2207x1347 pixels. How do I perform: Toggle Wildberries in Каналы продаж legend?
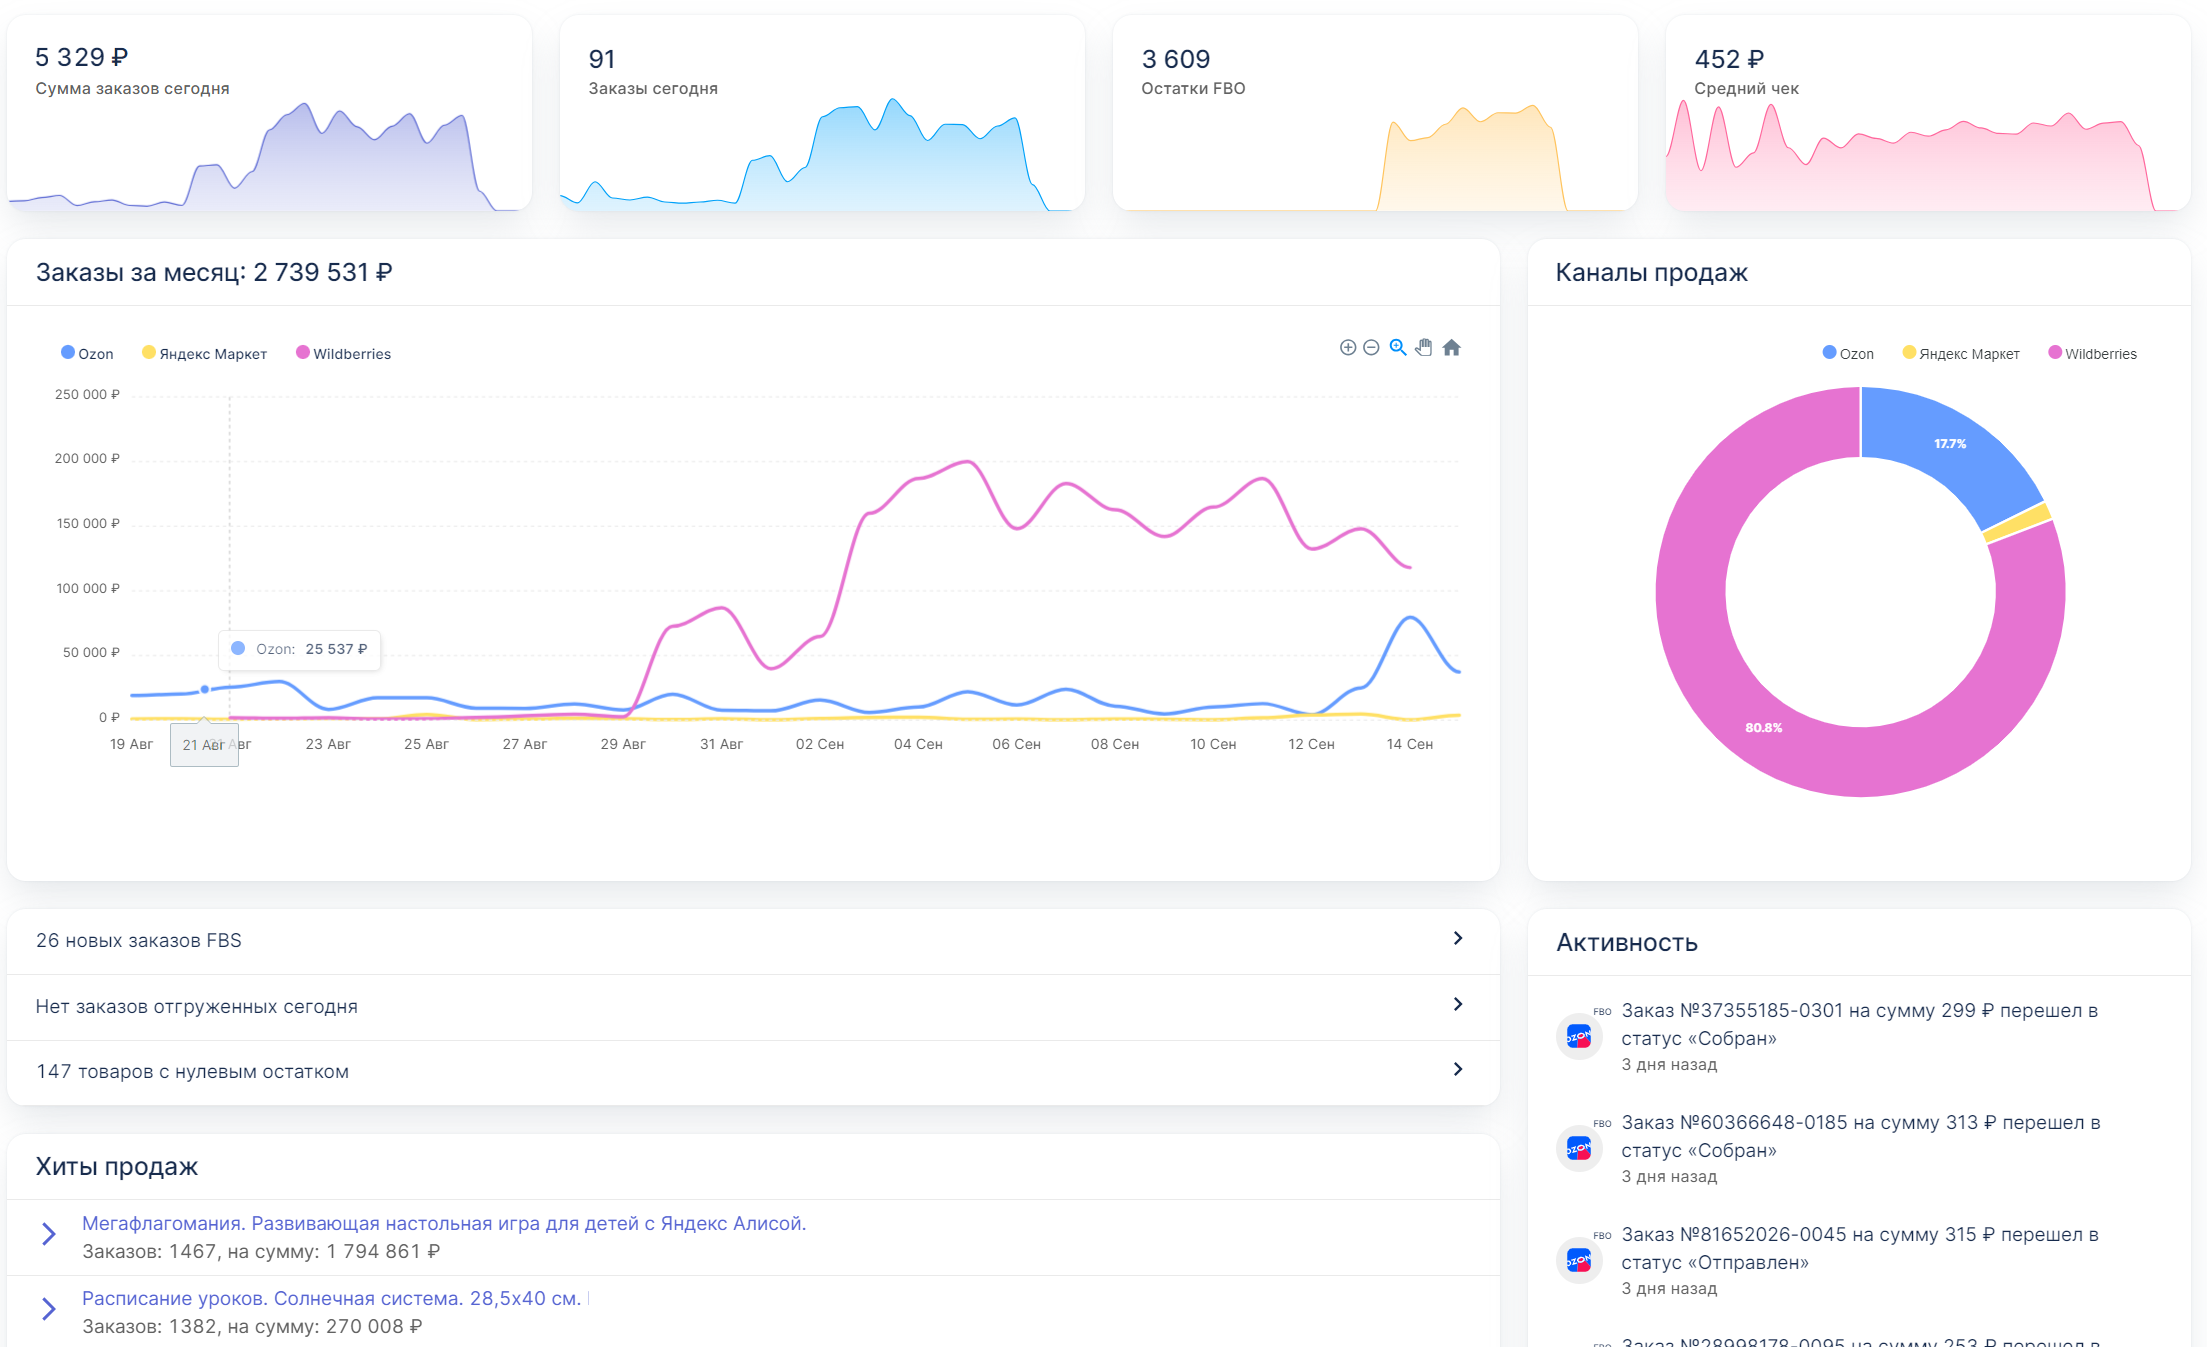pos(2092,354)
